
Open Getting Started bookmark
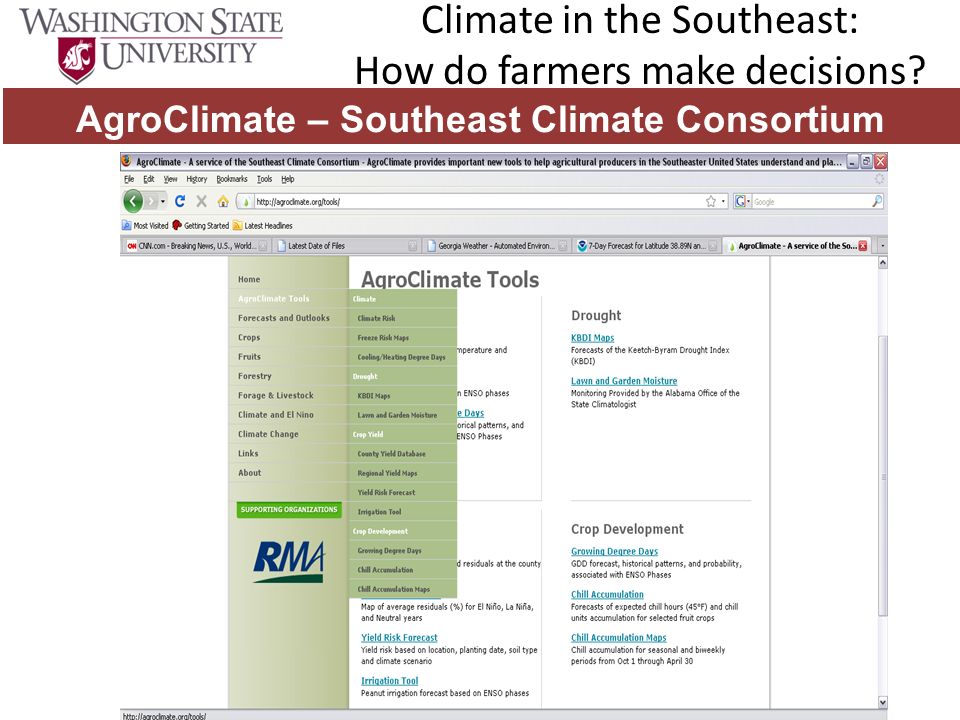201,225
